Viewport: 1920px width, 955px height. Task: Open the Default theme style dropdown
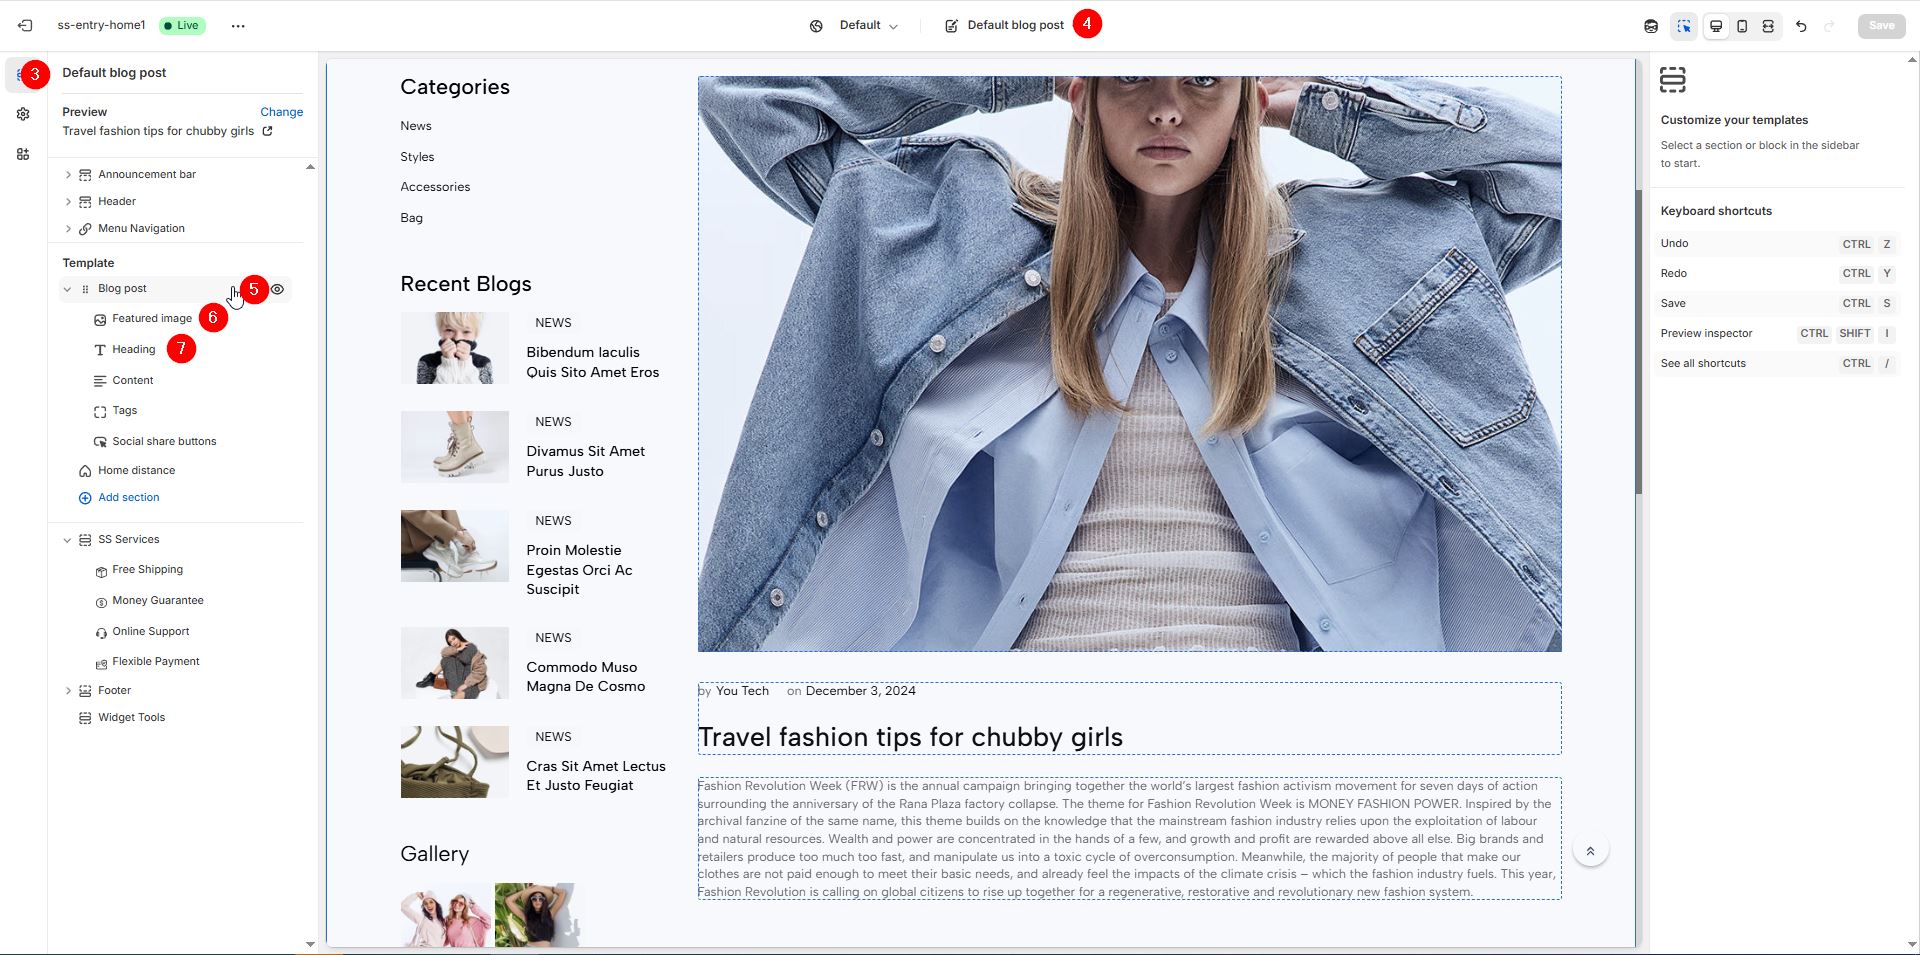click(x=855, y=26)
